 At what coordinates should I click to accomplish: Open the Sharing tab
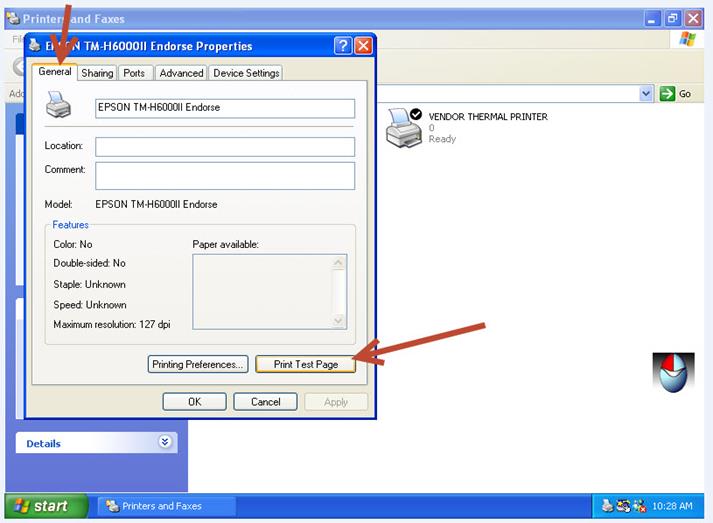coord(97,73)
